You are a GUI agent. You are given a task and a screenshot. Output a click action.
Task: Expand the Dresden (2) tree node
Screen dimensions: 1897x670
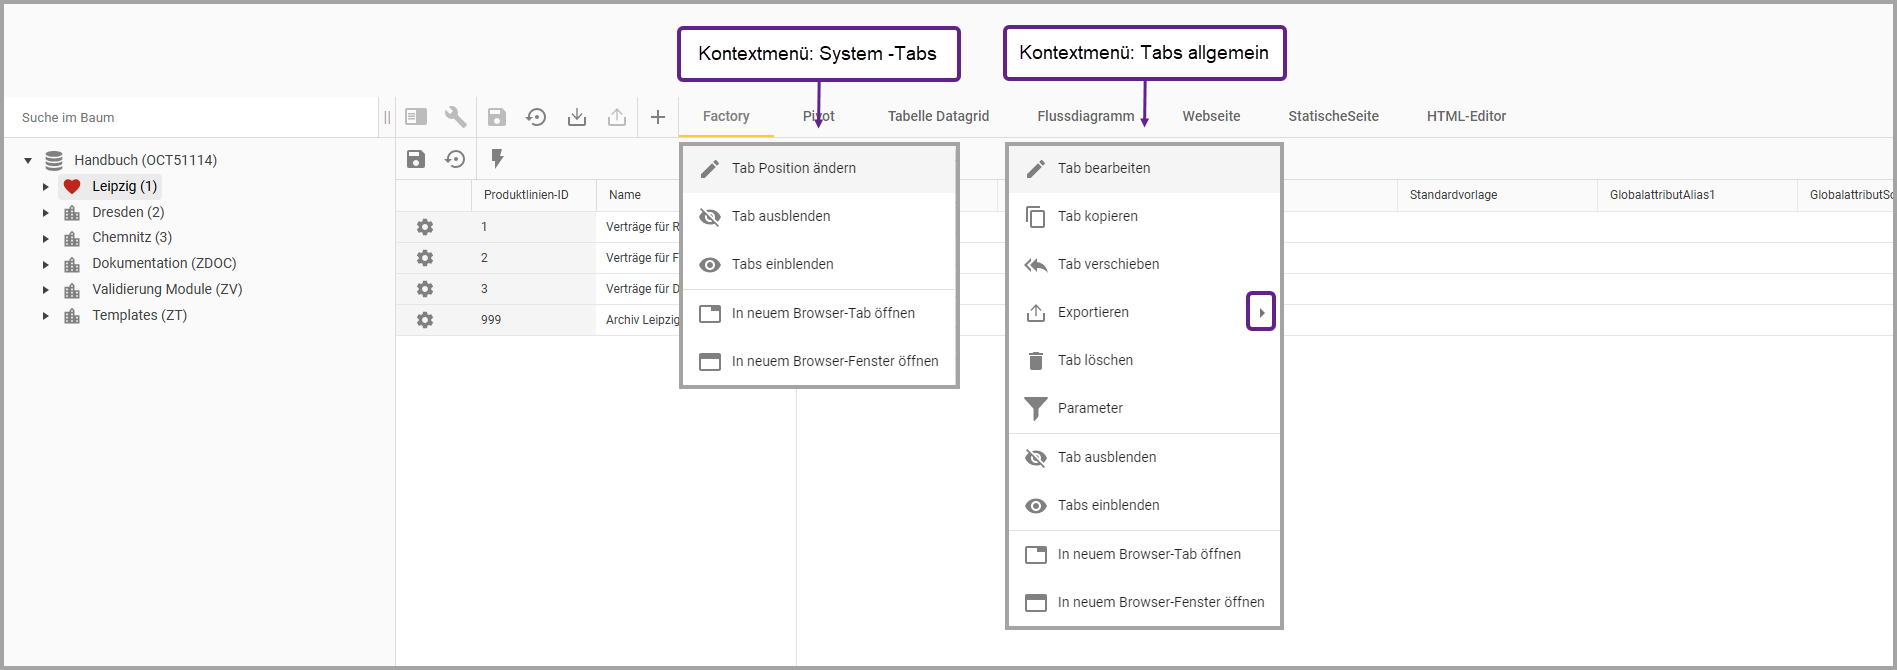pos(46,213)
